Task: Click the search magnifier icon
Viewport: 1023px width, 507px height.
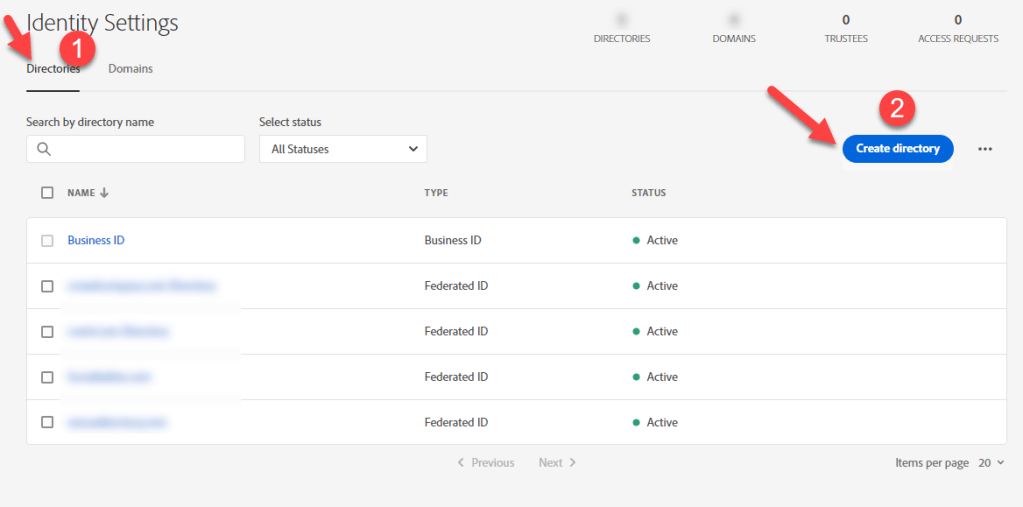Action: (43, 149)
